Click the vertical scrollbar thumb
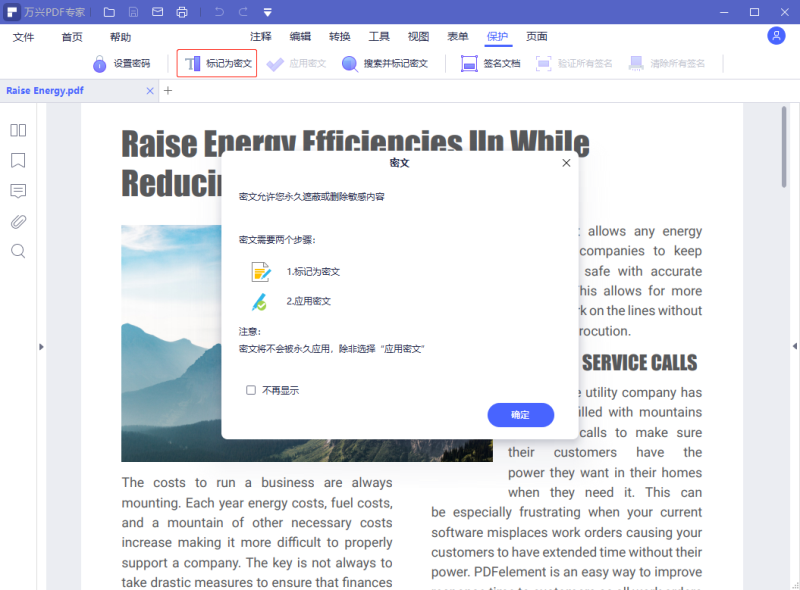Viewport: 800px width, 590px height. 784,147
